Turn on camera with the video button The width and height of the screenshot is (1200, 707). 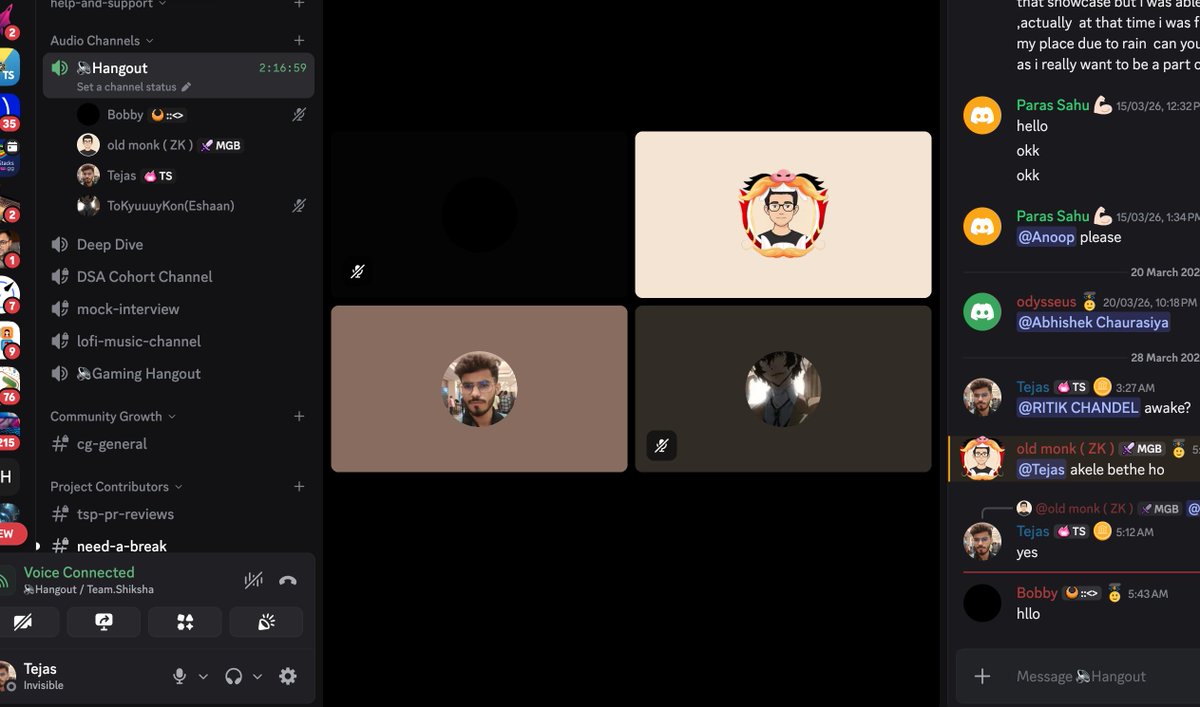click(x=23, y=622)
